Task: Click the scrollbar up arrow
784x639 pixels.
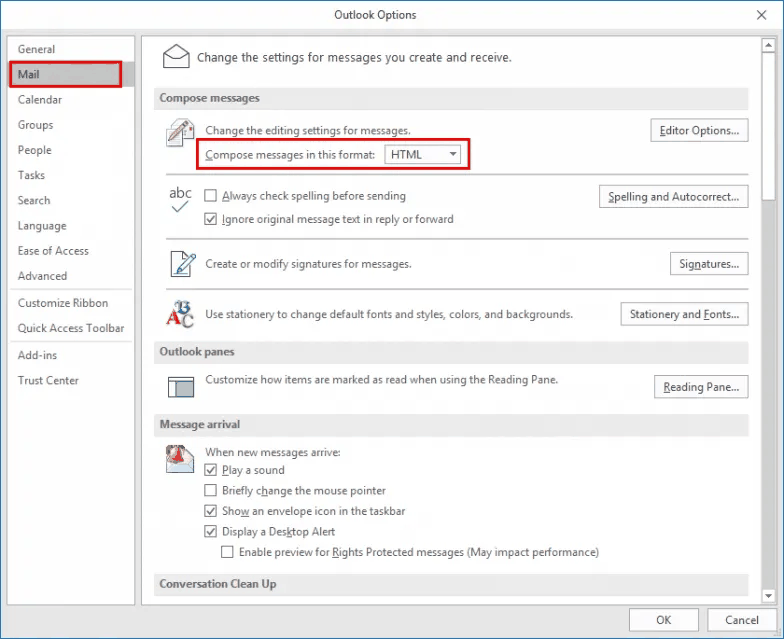Action: [768, 45]
